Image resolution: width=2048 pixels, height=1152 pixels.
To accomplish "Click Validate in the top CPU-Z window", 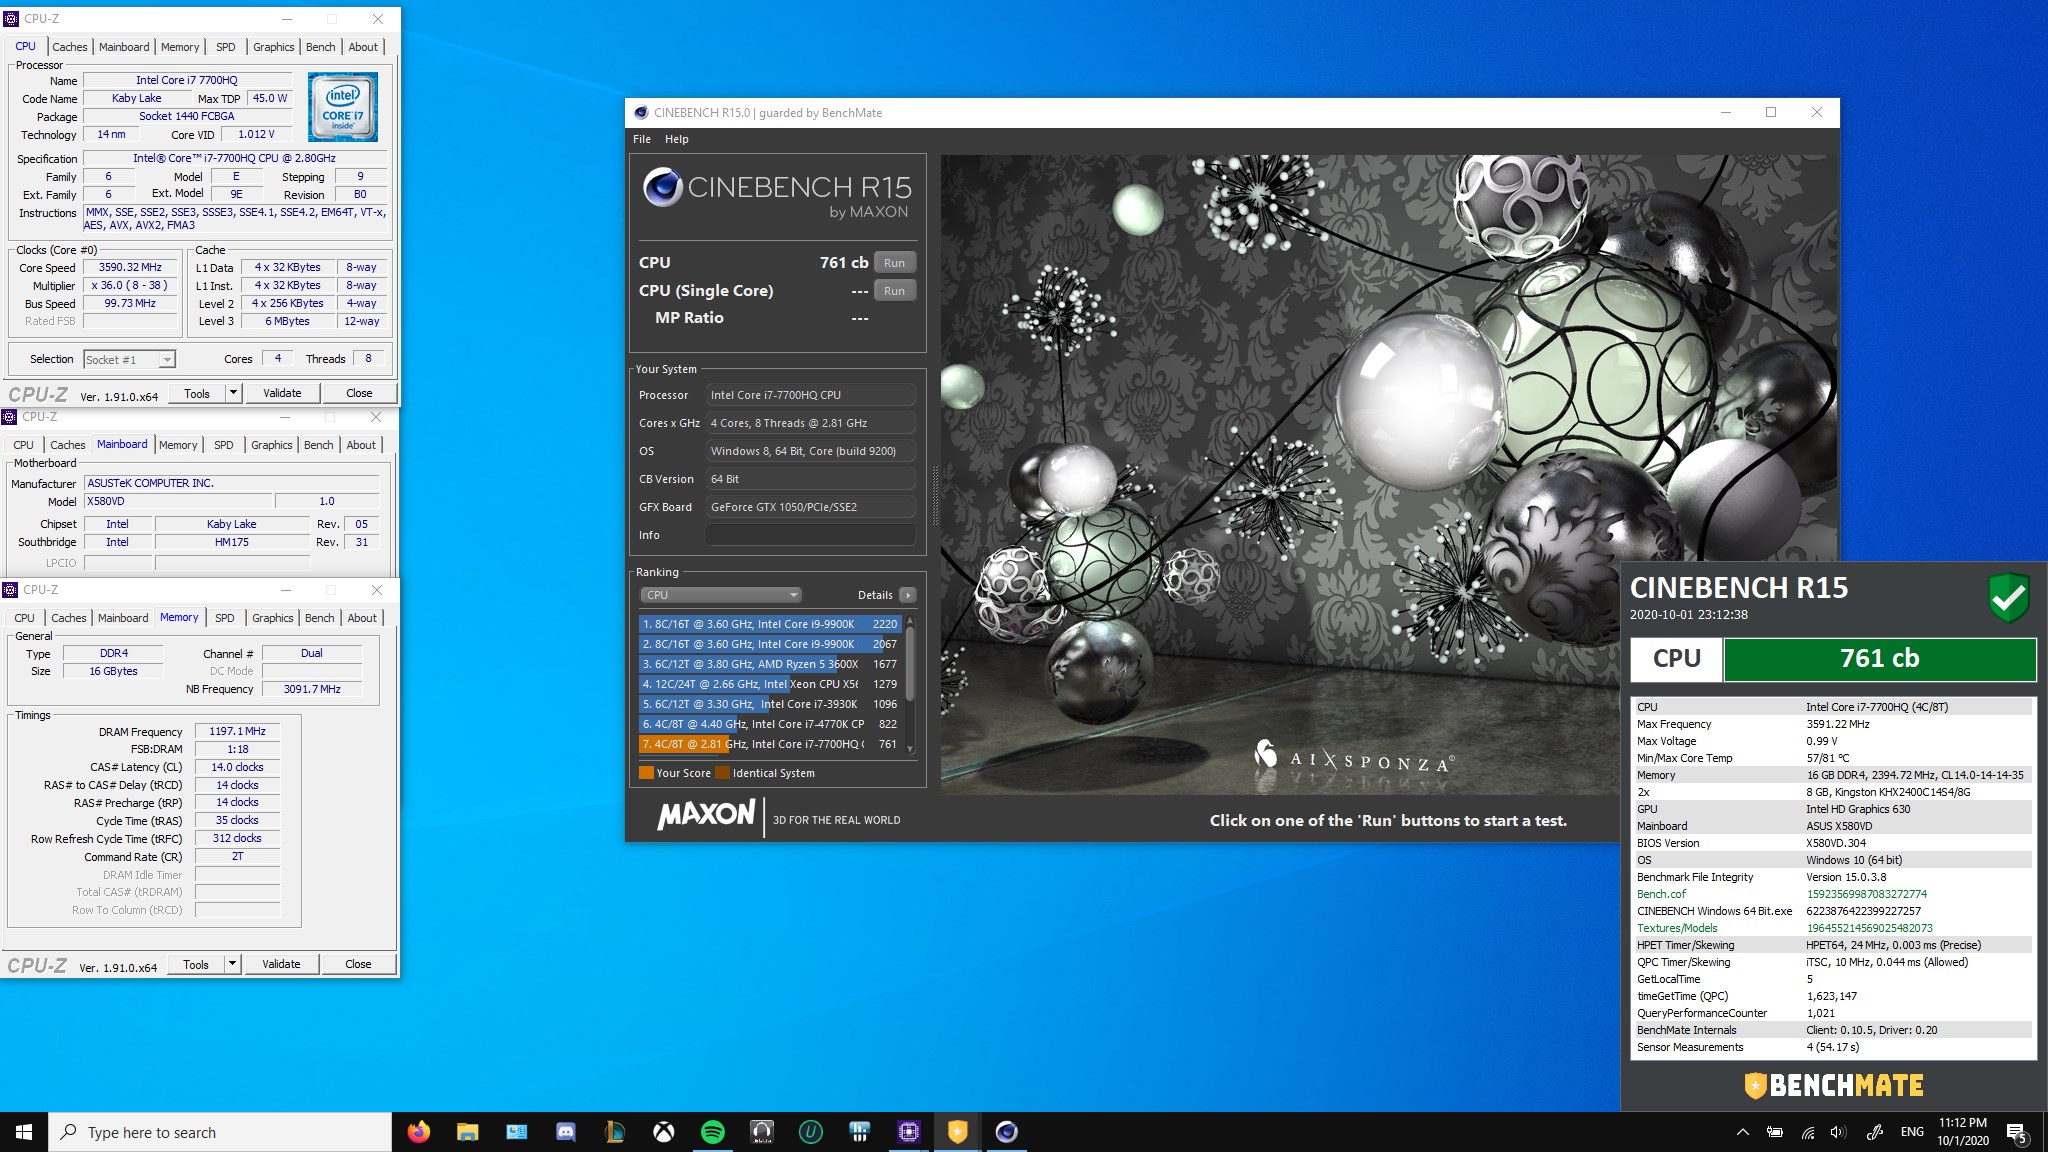I will point(282,393).
